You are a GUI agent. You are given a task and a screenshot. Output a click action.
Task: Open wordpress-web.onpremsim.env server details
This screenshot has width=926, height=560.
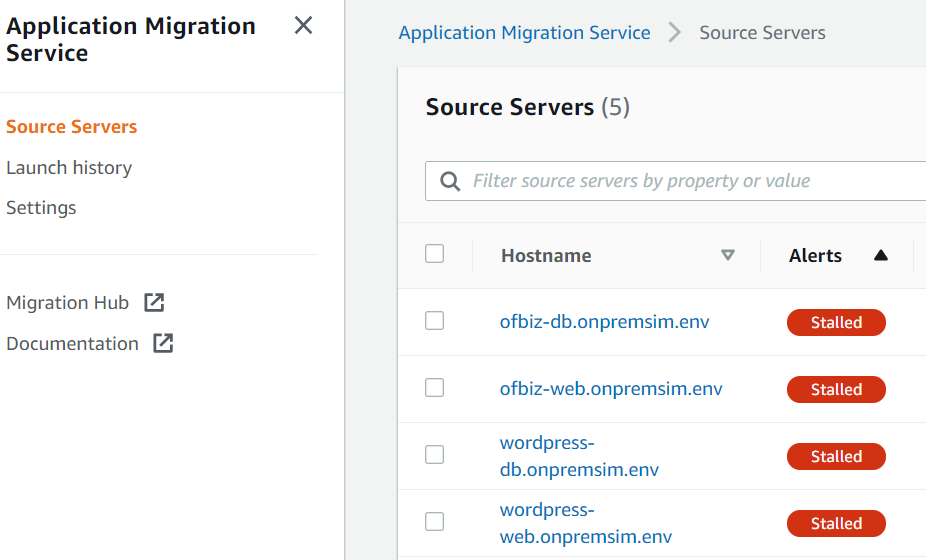coord(586,523)
